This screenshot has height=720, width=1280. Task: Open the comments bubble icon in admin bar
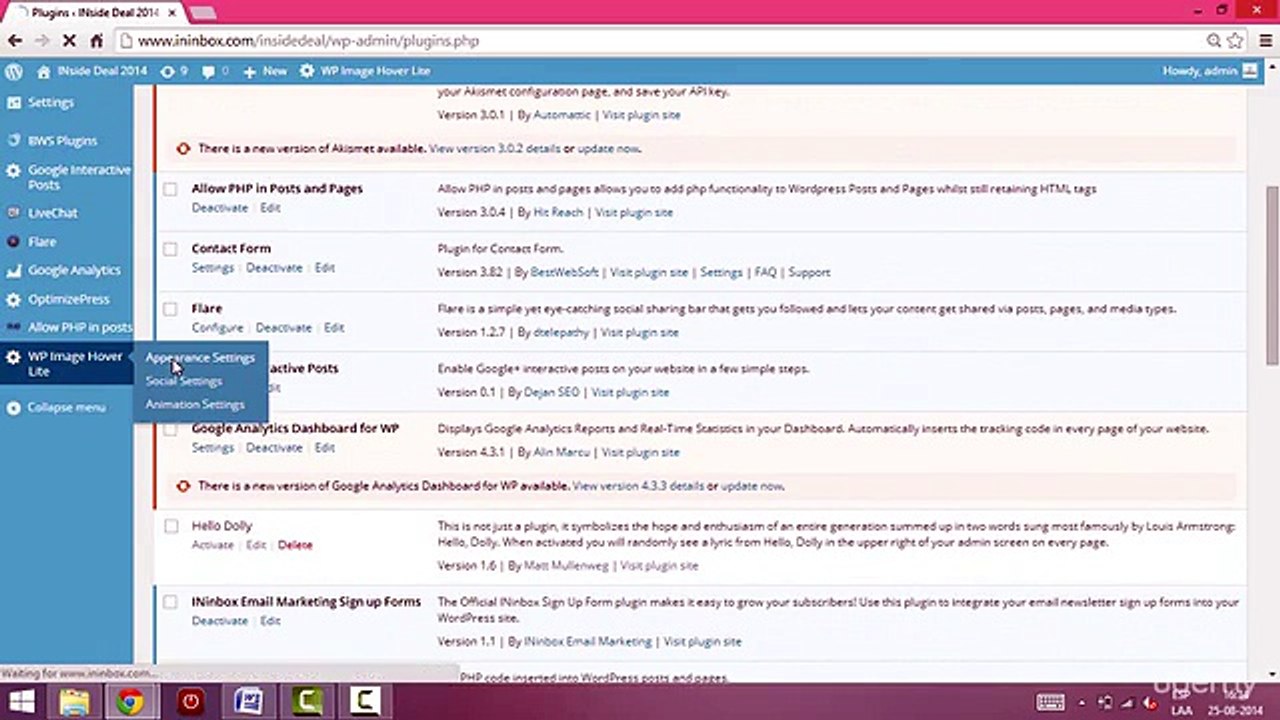pos(207,71)
